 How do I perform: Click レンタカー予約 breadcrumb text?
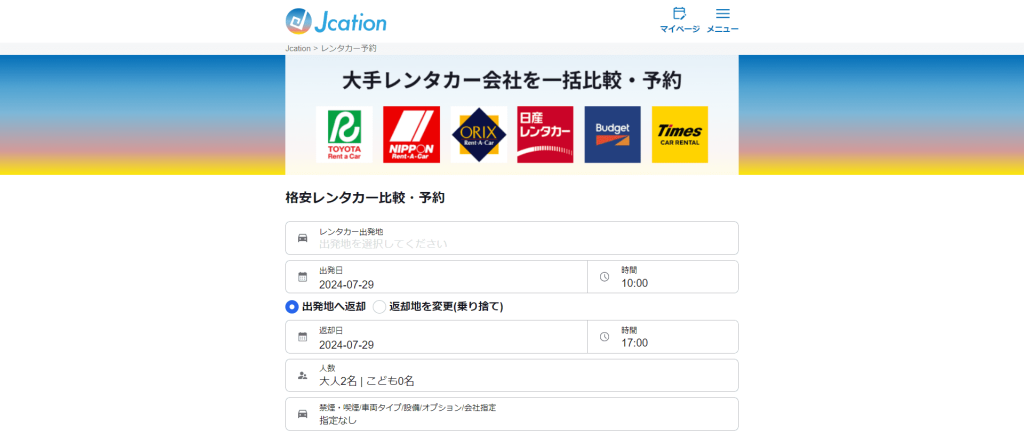[349, 48]
